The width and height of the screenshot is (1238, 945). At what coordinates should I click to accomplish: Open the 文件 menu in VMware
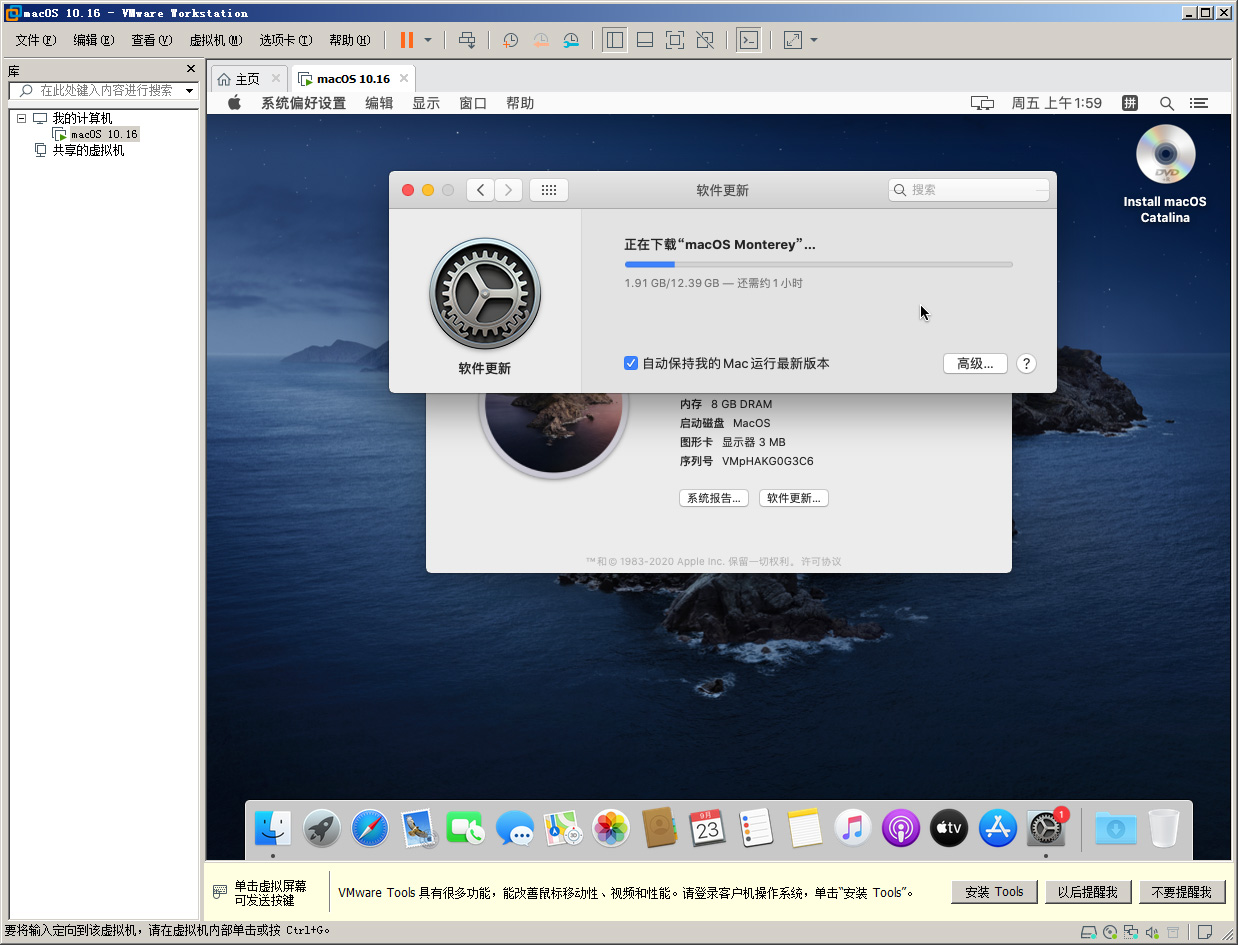point(36,40)
